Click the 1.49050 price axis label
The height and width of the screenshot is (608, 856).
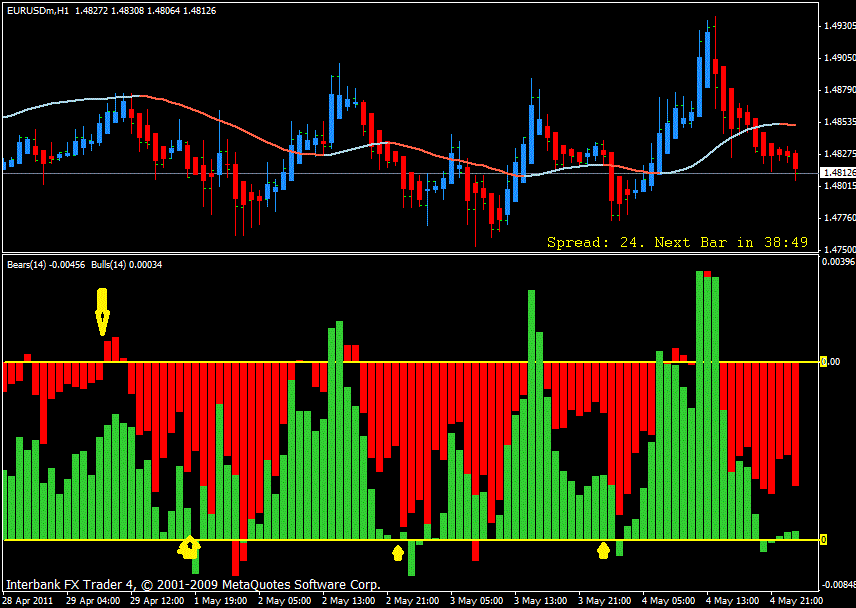coord(840,57)
